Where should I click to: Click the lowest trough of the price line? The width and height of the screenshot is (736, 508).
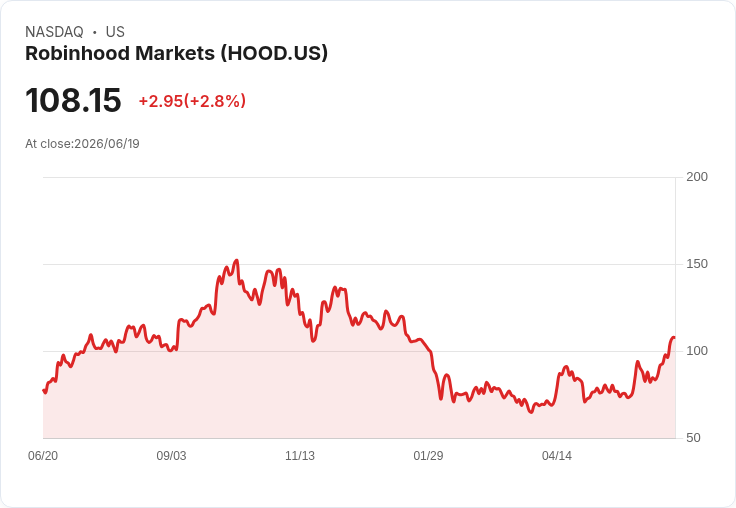(x=531, y=412)
